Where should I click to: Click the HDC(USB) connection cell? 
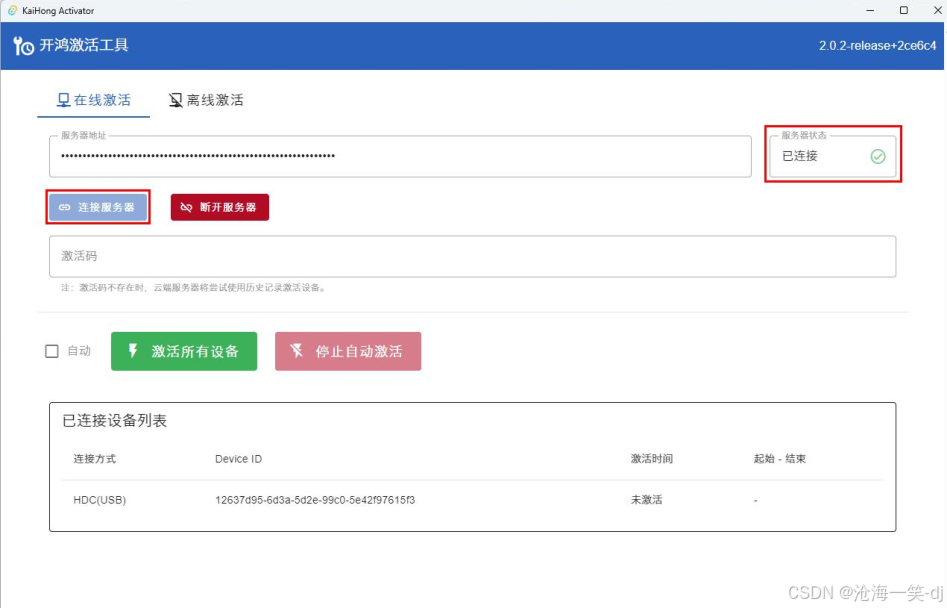[100, 500]
